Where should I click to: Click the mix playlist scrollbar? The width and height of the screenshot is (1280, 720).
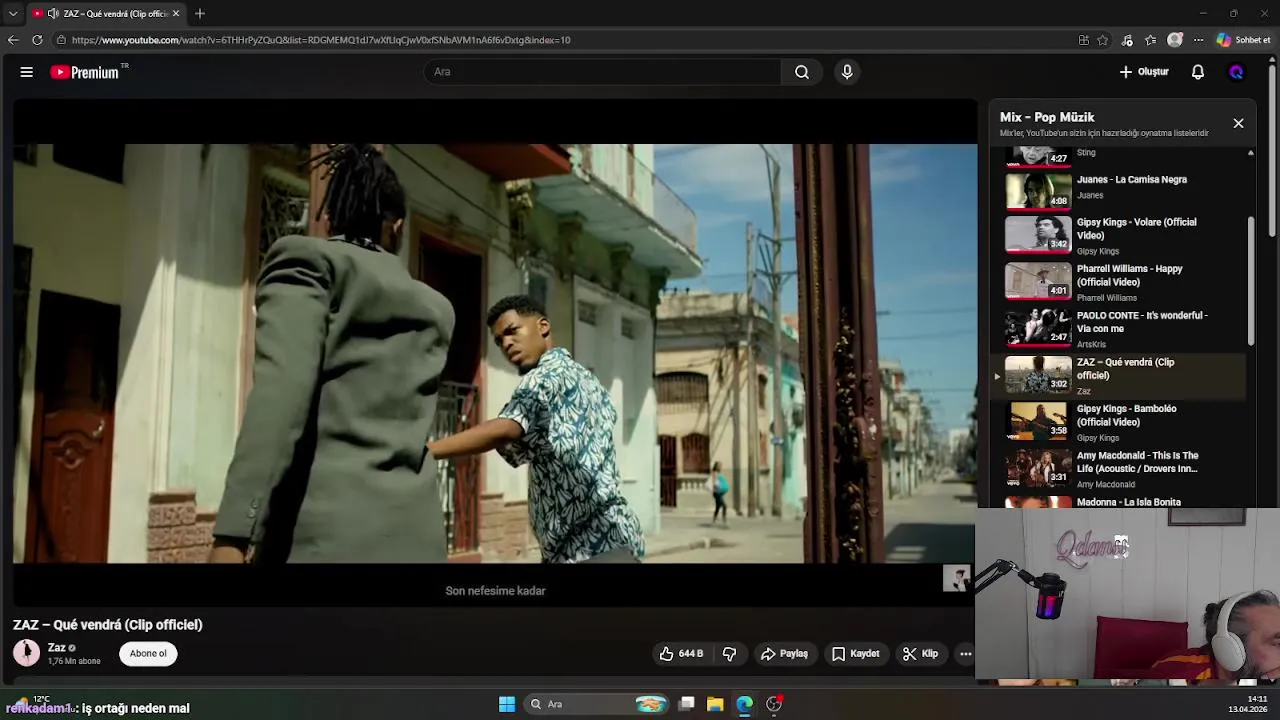(x=1251, y=280)
